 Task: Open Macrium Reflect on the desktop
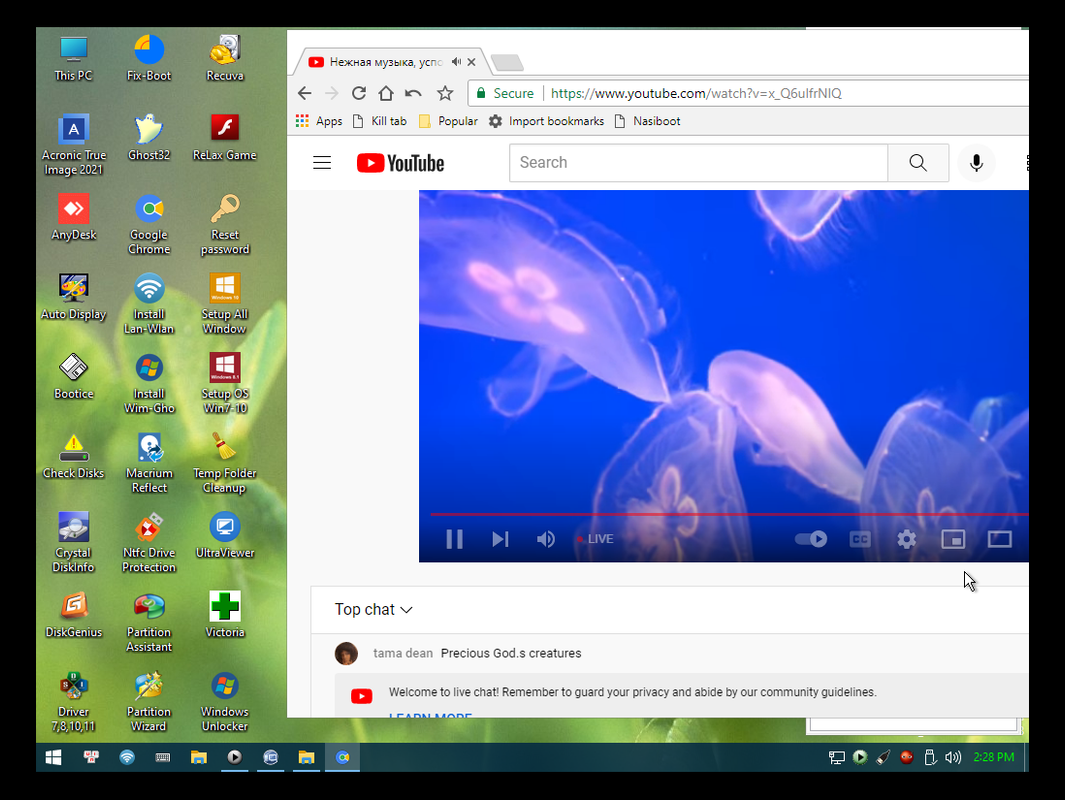[149, 463]
